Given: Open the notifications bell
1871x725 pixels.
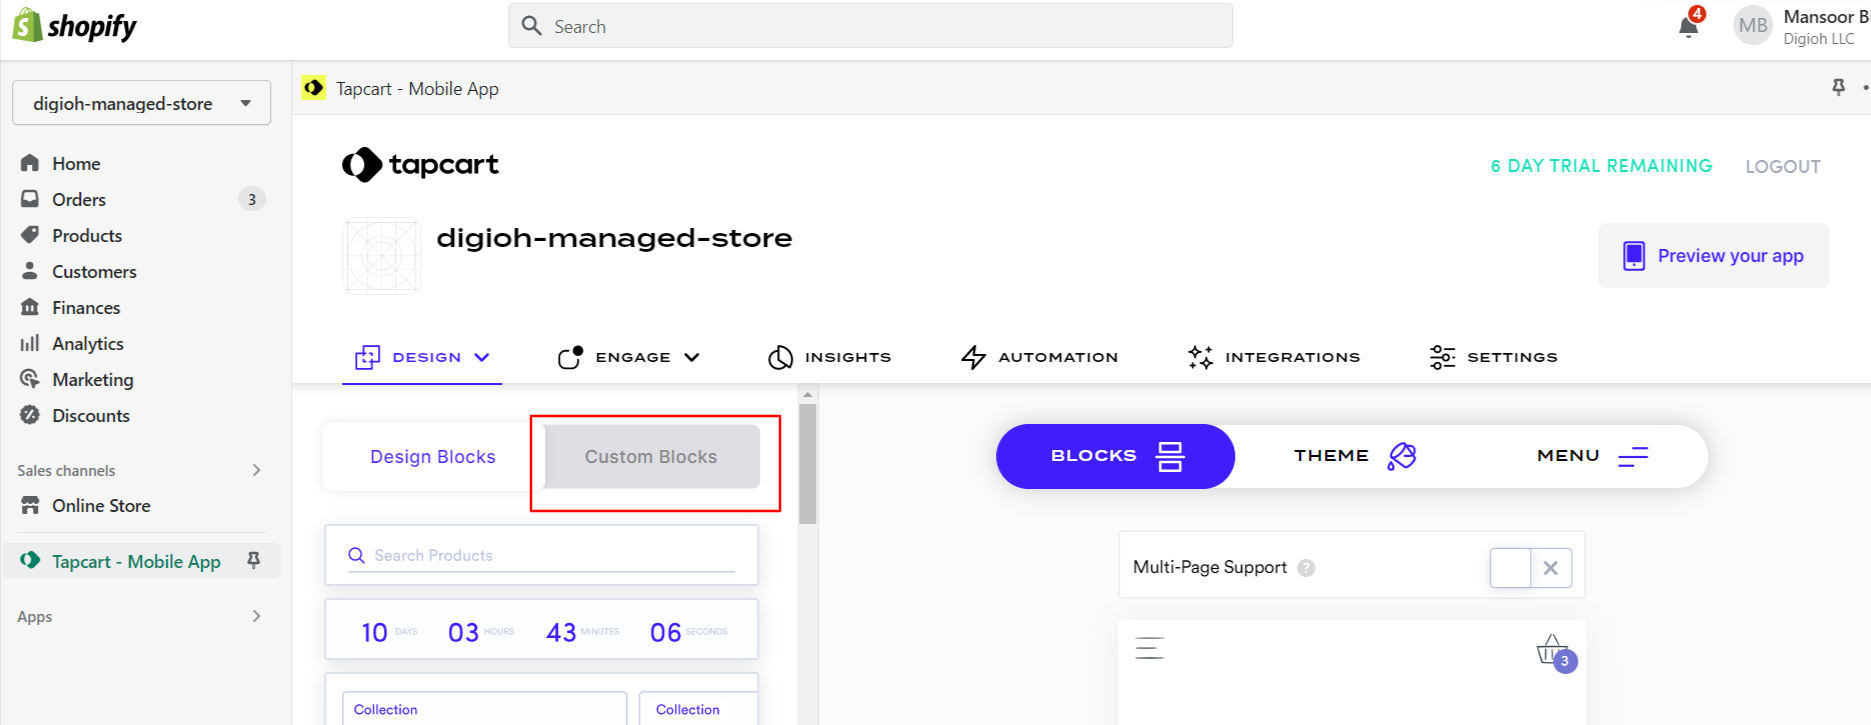Looking at the screenshot, I should tap(1689, 24).
